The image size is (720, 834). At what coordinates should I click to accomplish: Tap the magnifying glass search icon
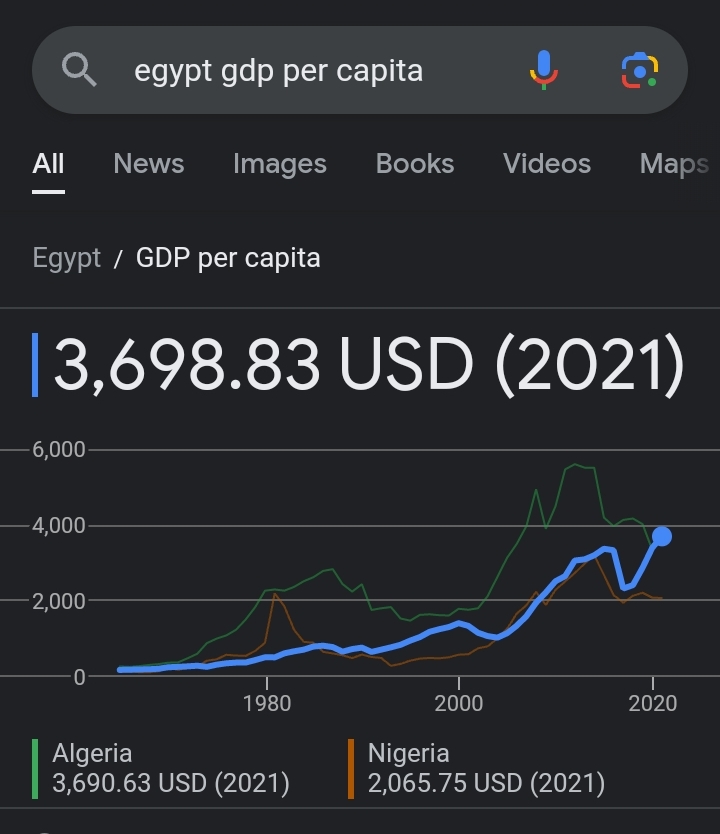[x=79, y=69]
